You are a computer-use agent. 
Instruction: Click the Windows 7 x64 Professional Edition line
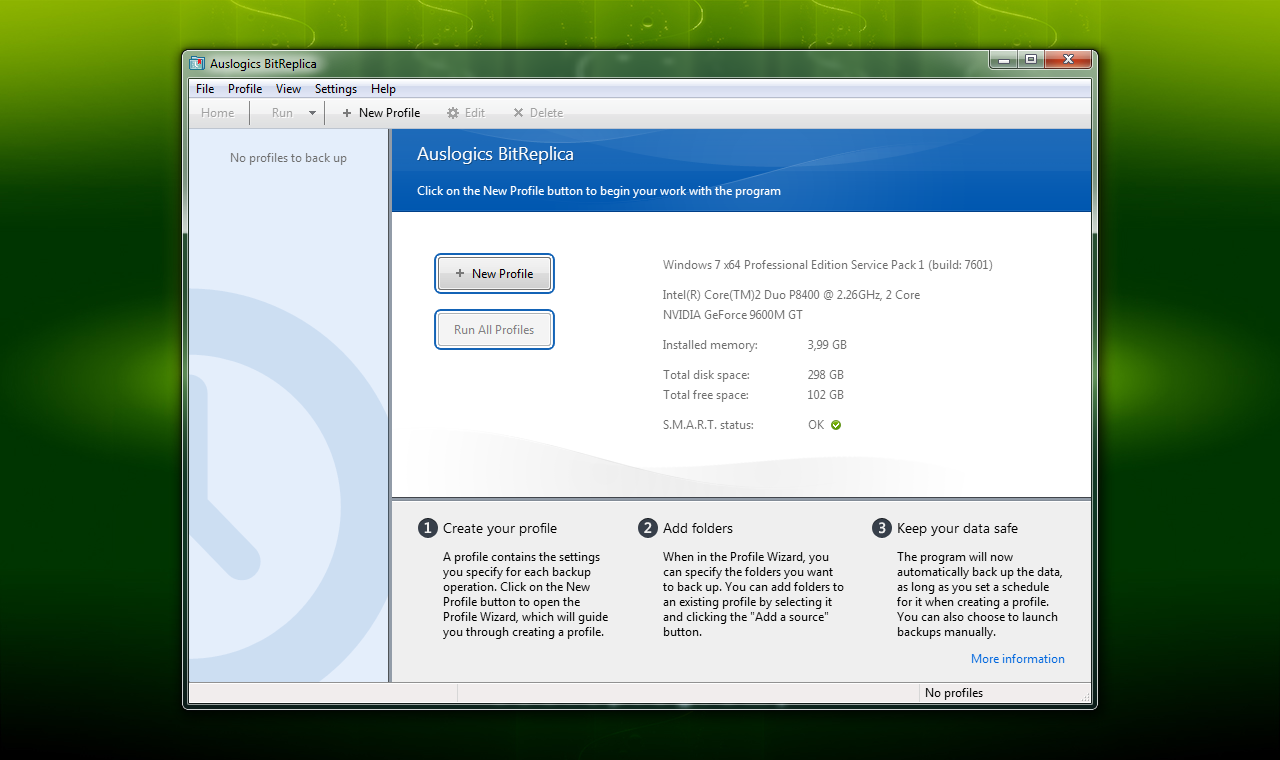(828, 265)
